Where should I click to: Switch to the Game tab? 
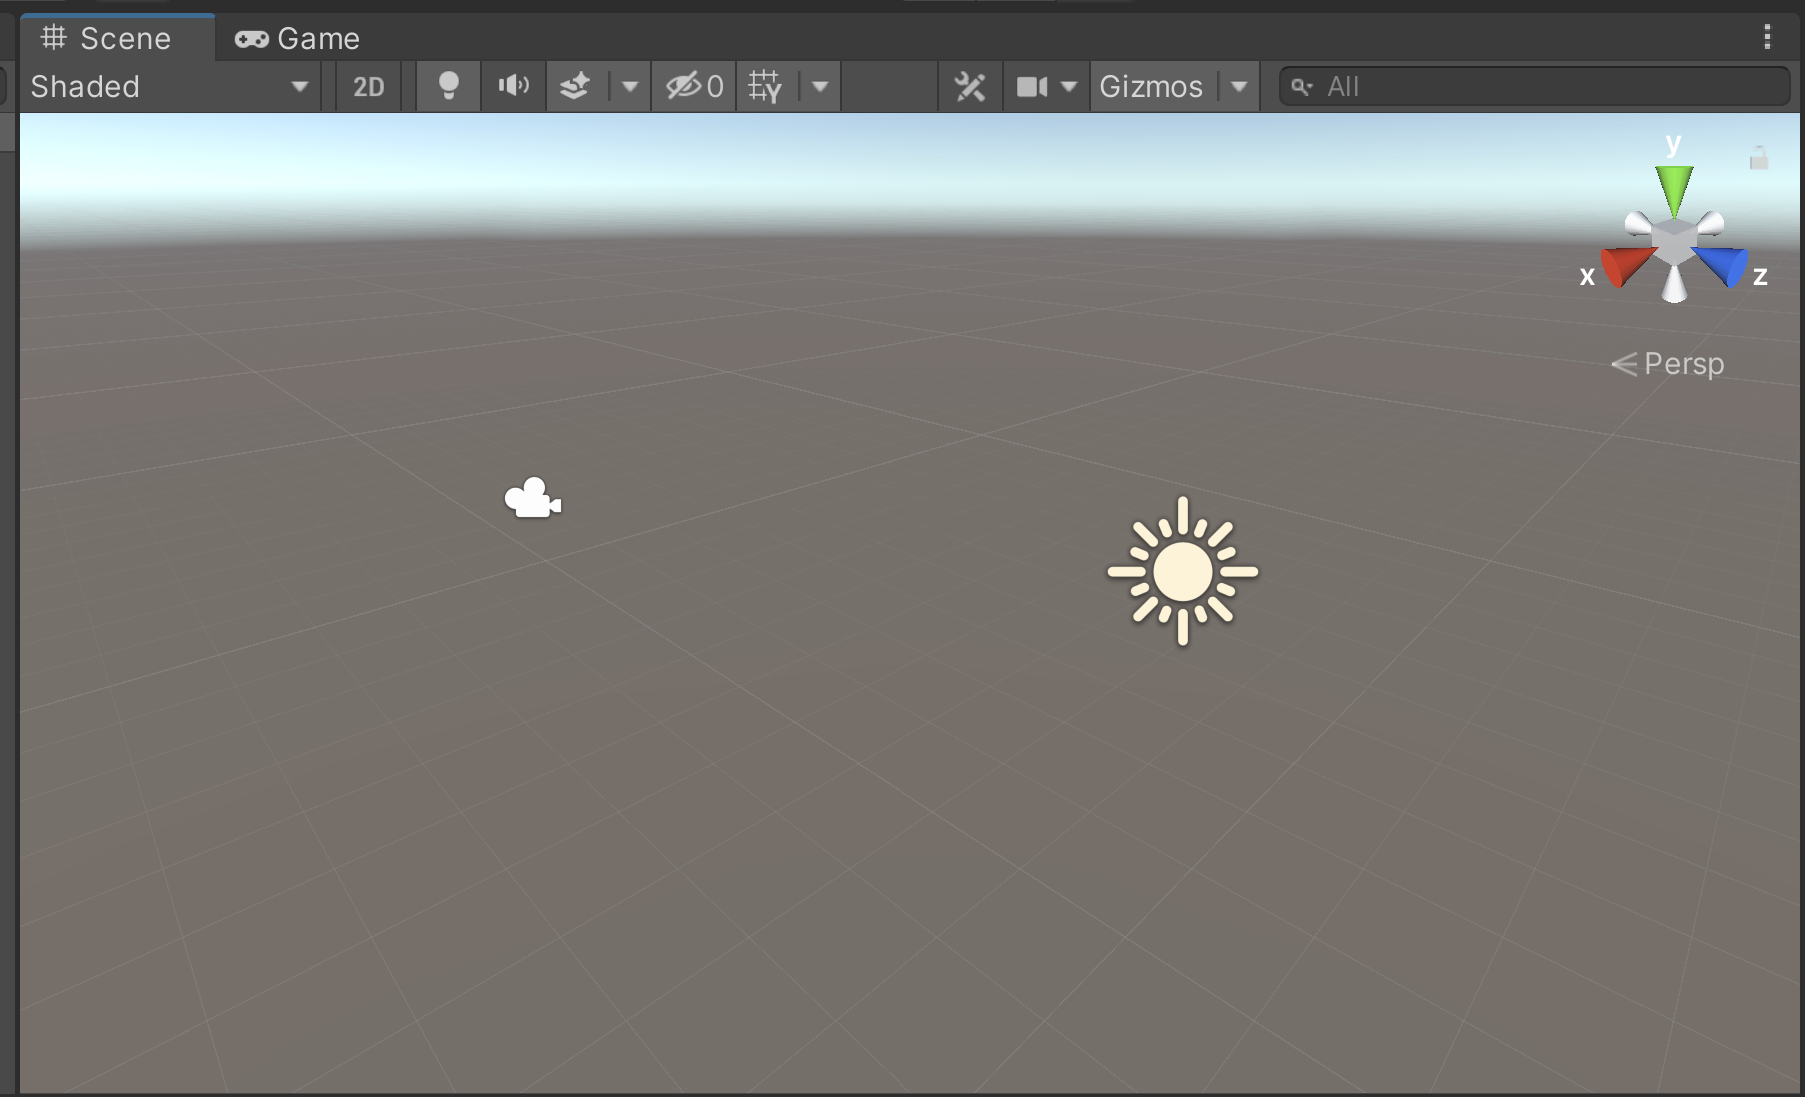pos(297,38)
